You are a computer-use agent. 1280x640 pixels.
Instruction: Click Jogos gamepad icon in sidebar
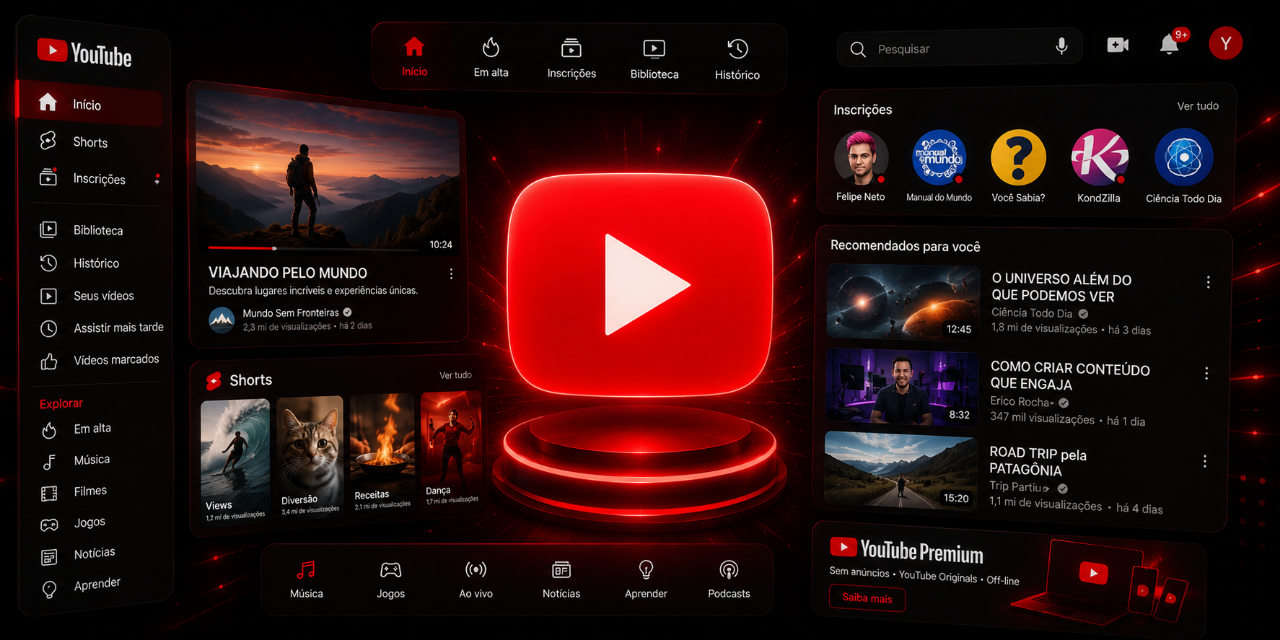(x=49, y=524)
